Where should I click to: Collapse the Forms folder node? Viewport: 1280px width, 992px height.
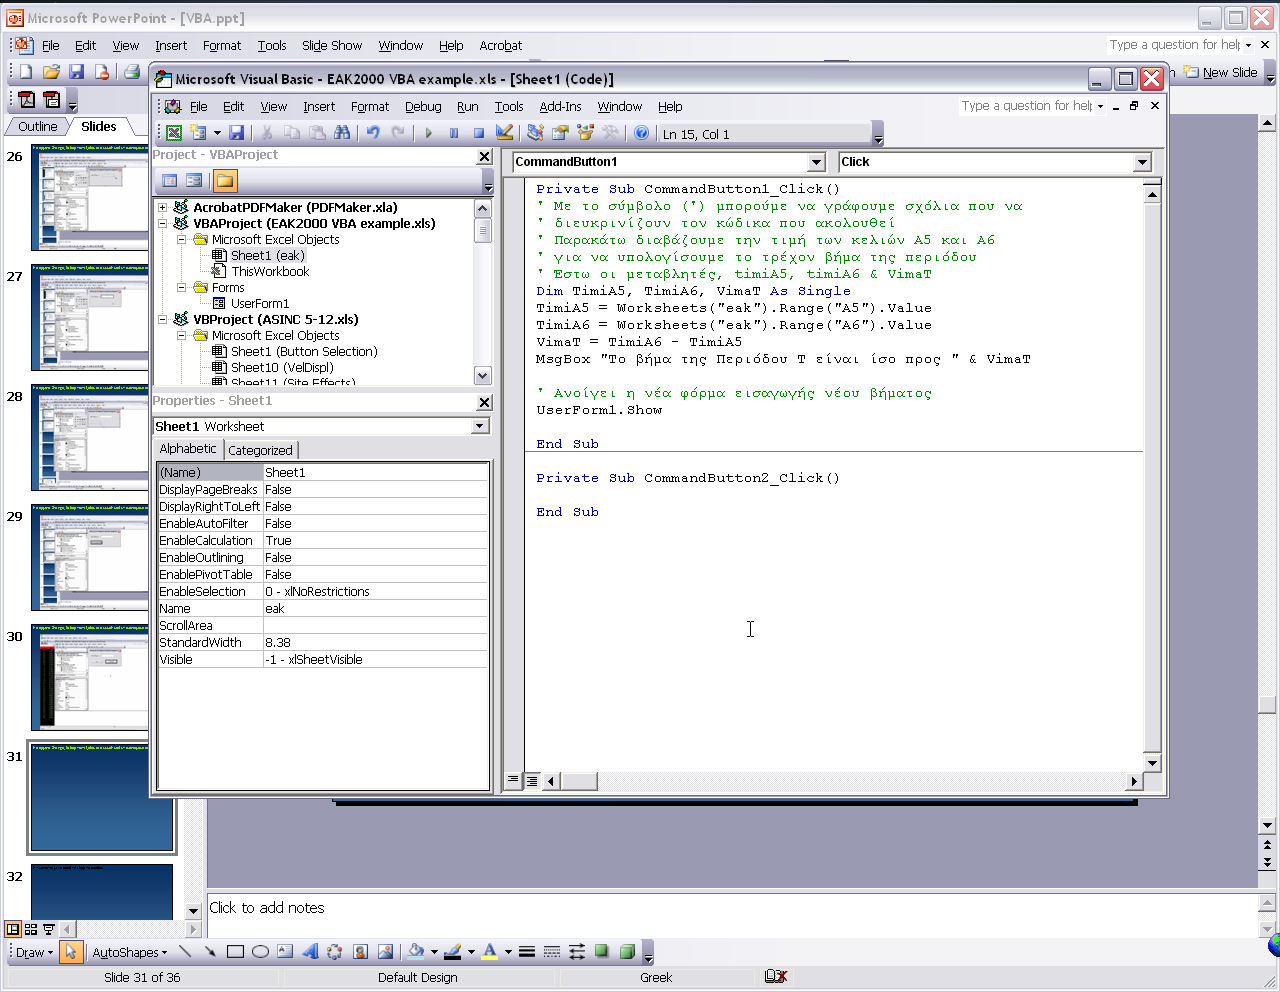(x=182, y=288)
